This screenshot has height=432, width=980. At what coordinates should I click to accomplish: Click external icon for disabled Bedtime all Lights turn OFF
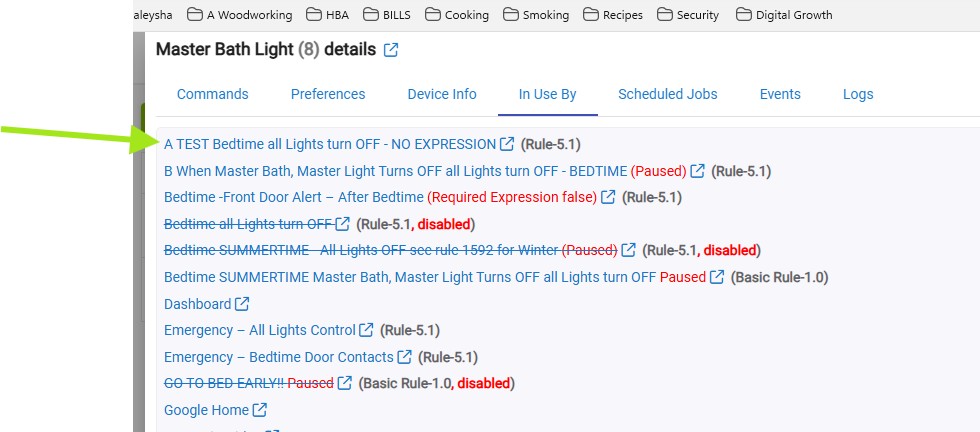point(342,224)
